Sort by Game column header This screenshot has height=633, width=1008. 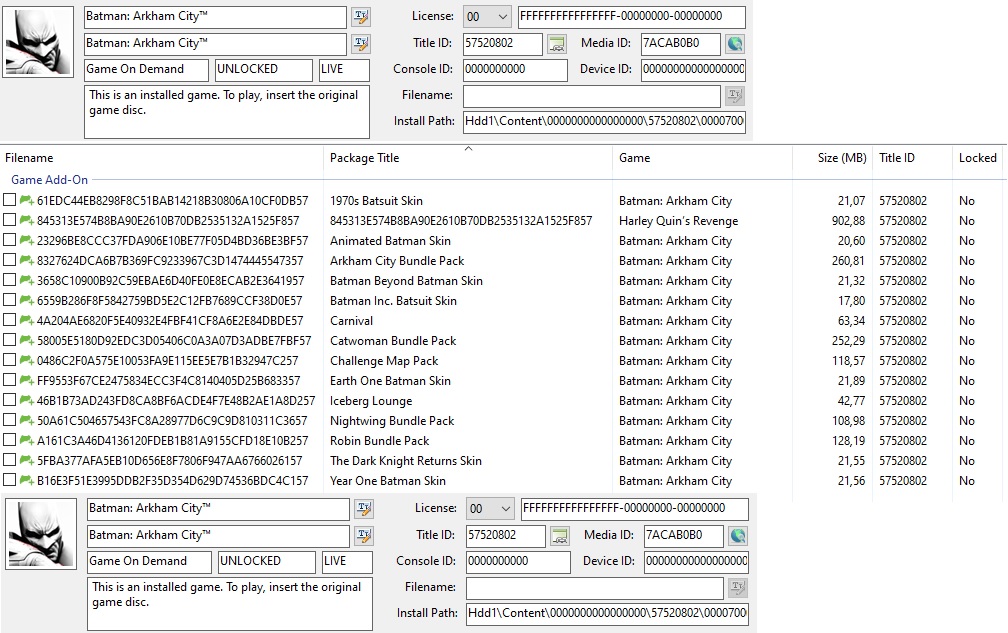[703, 158]
